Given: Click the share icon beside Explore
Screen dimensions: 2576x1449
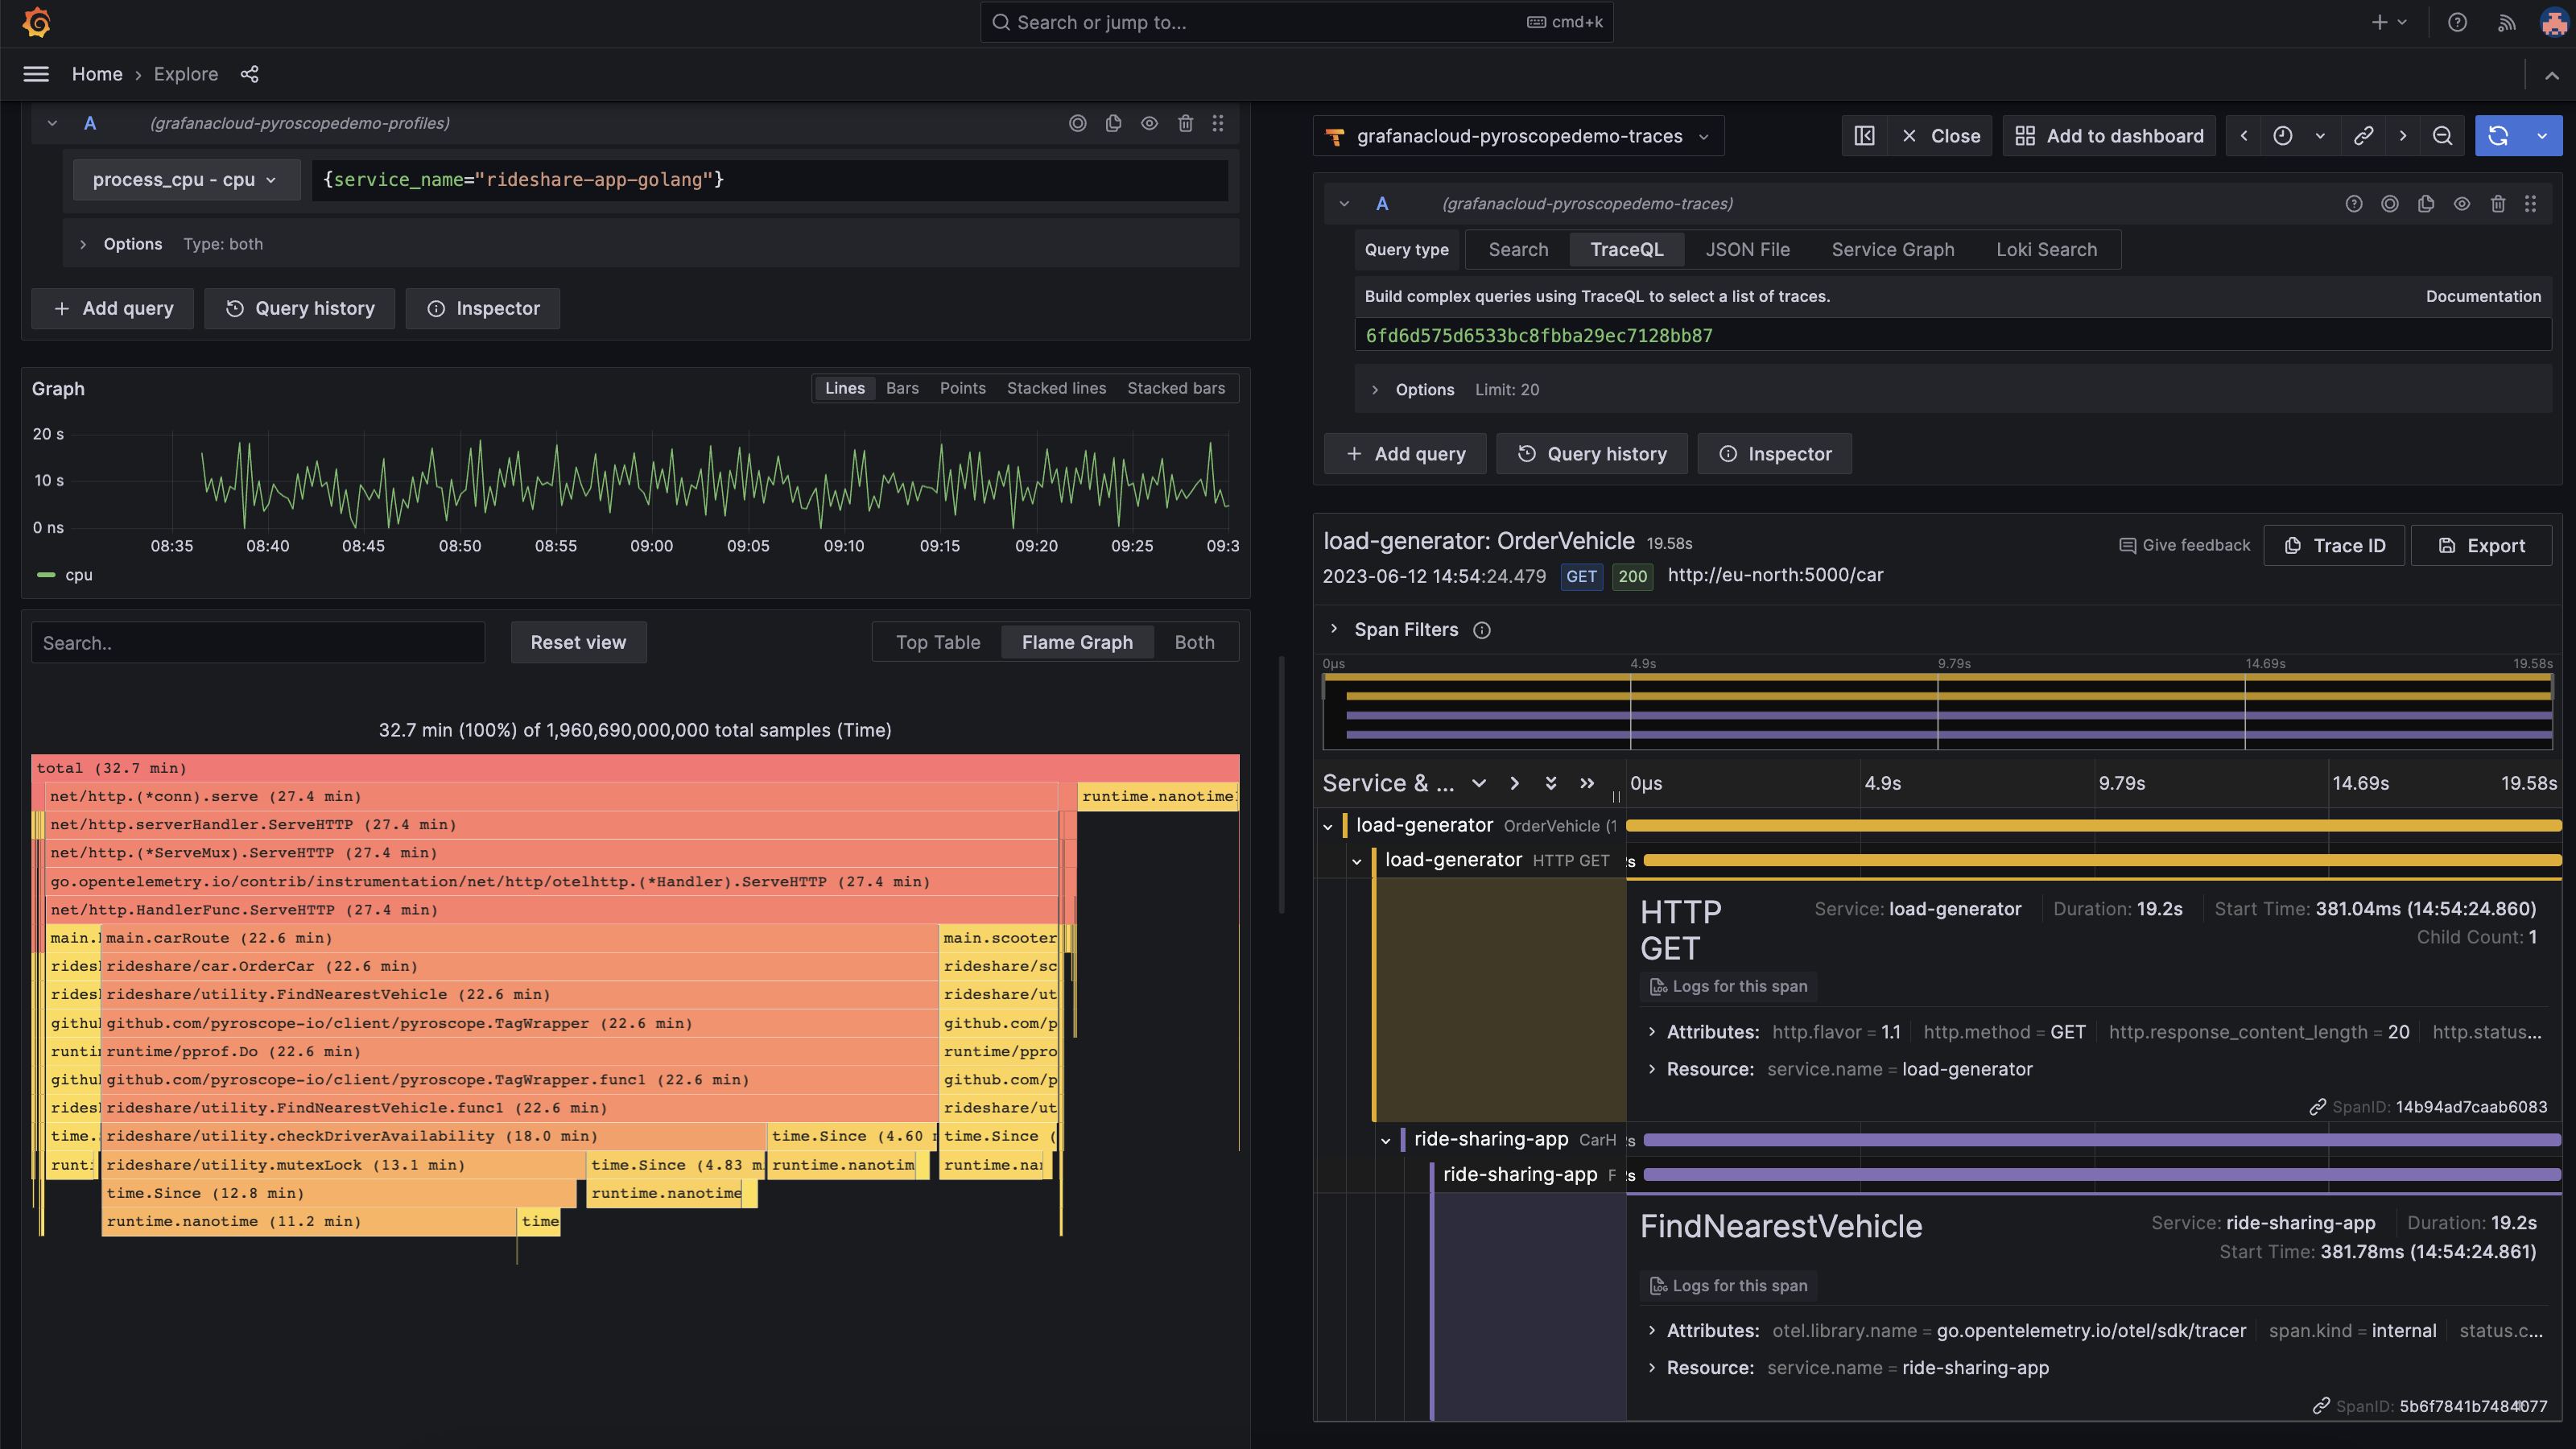Looking at the screenshot, I should pyautogui.click(x=250, y=74).
